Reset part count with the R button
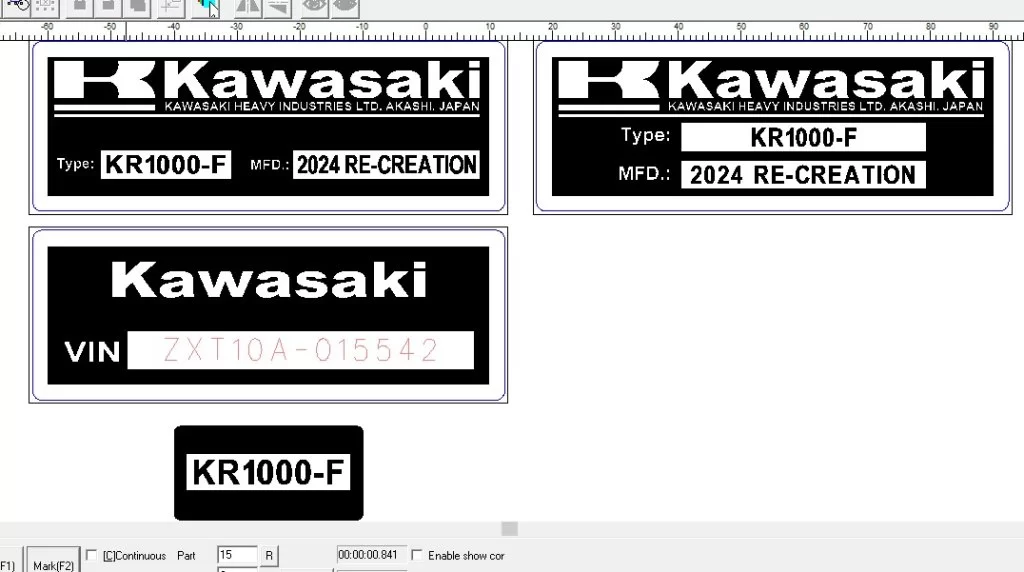The height and width of the screenshot is (572, 1024). click(x=269, y=556)
